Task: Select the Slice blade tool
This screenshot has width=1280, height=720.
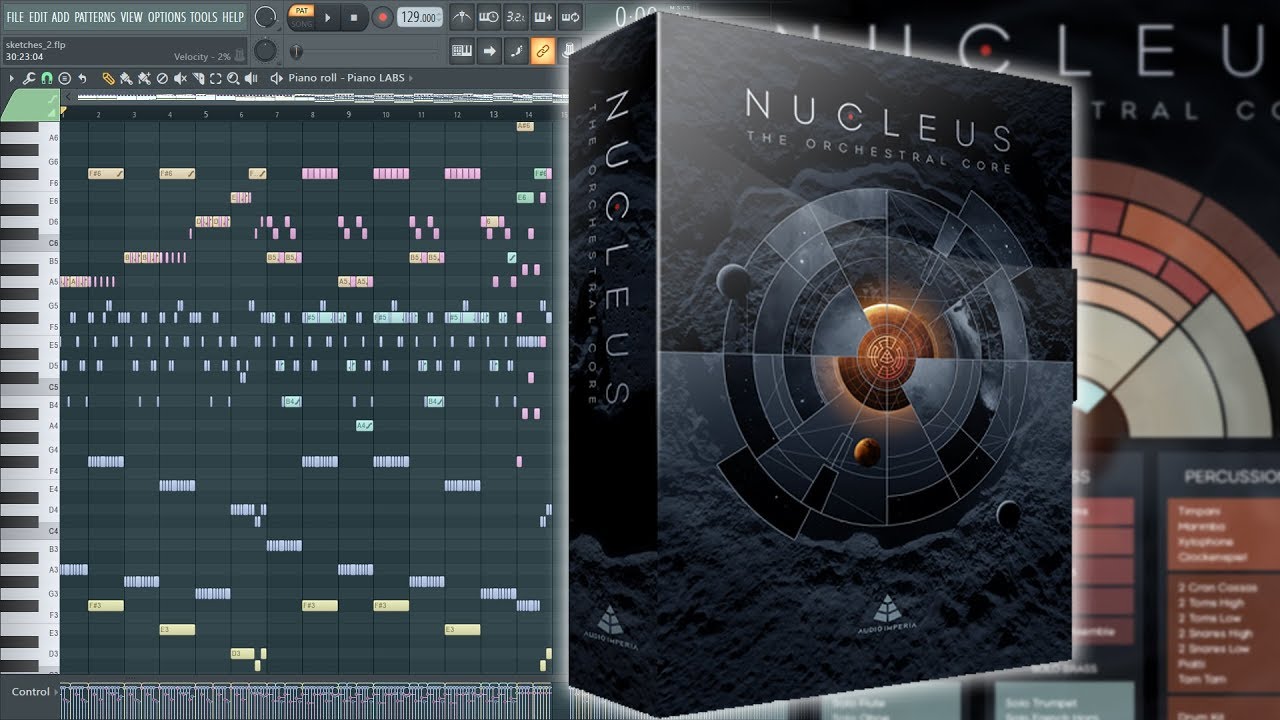Action: click(198, 78)
